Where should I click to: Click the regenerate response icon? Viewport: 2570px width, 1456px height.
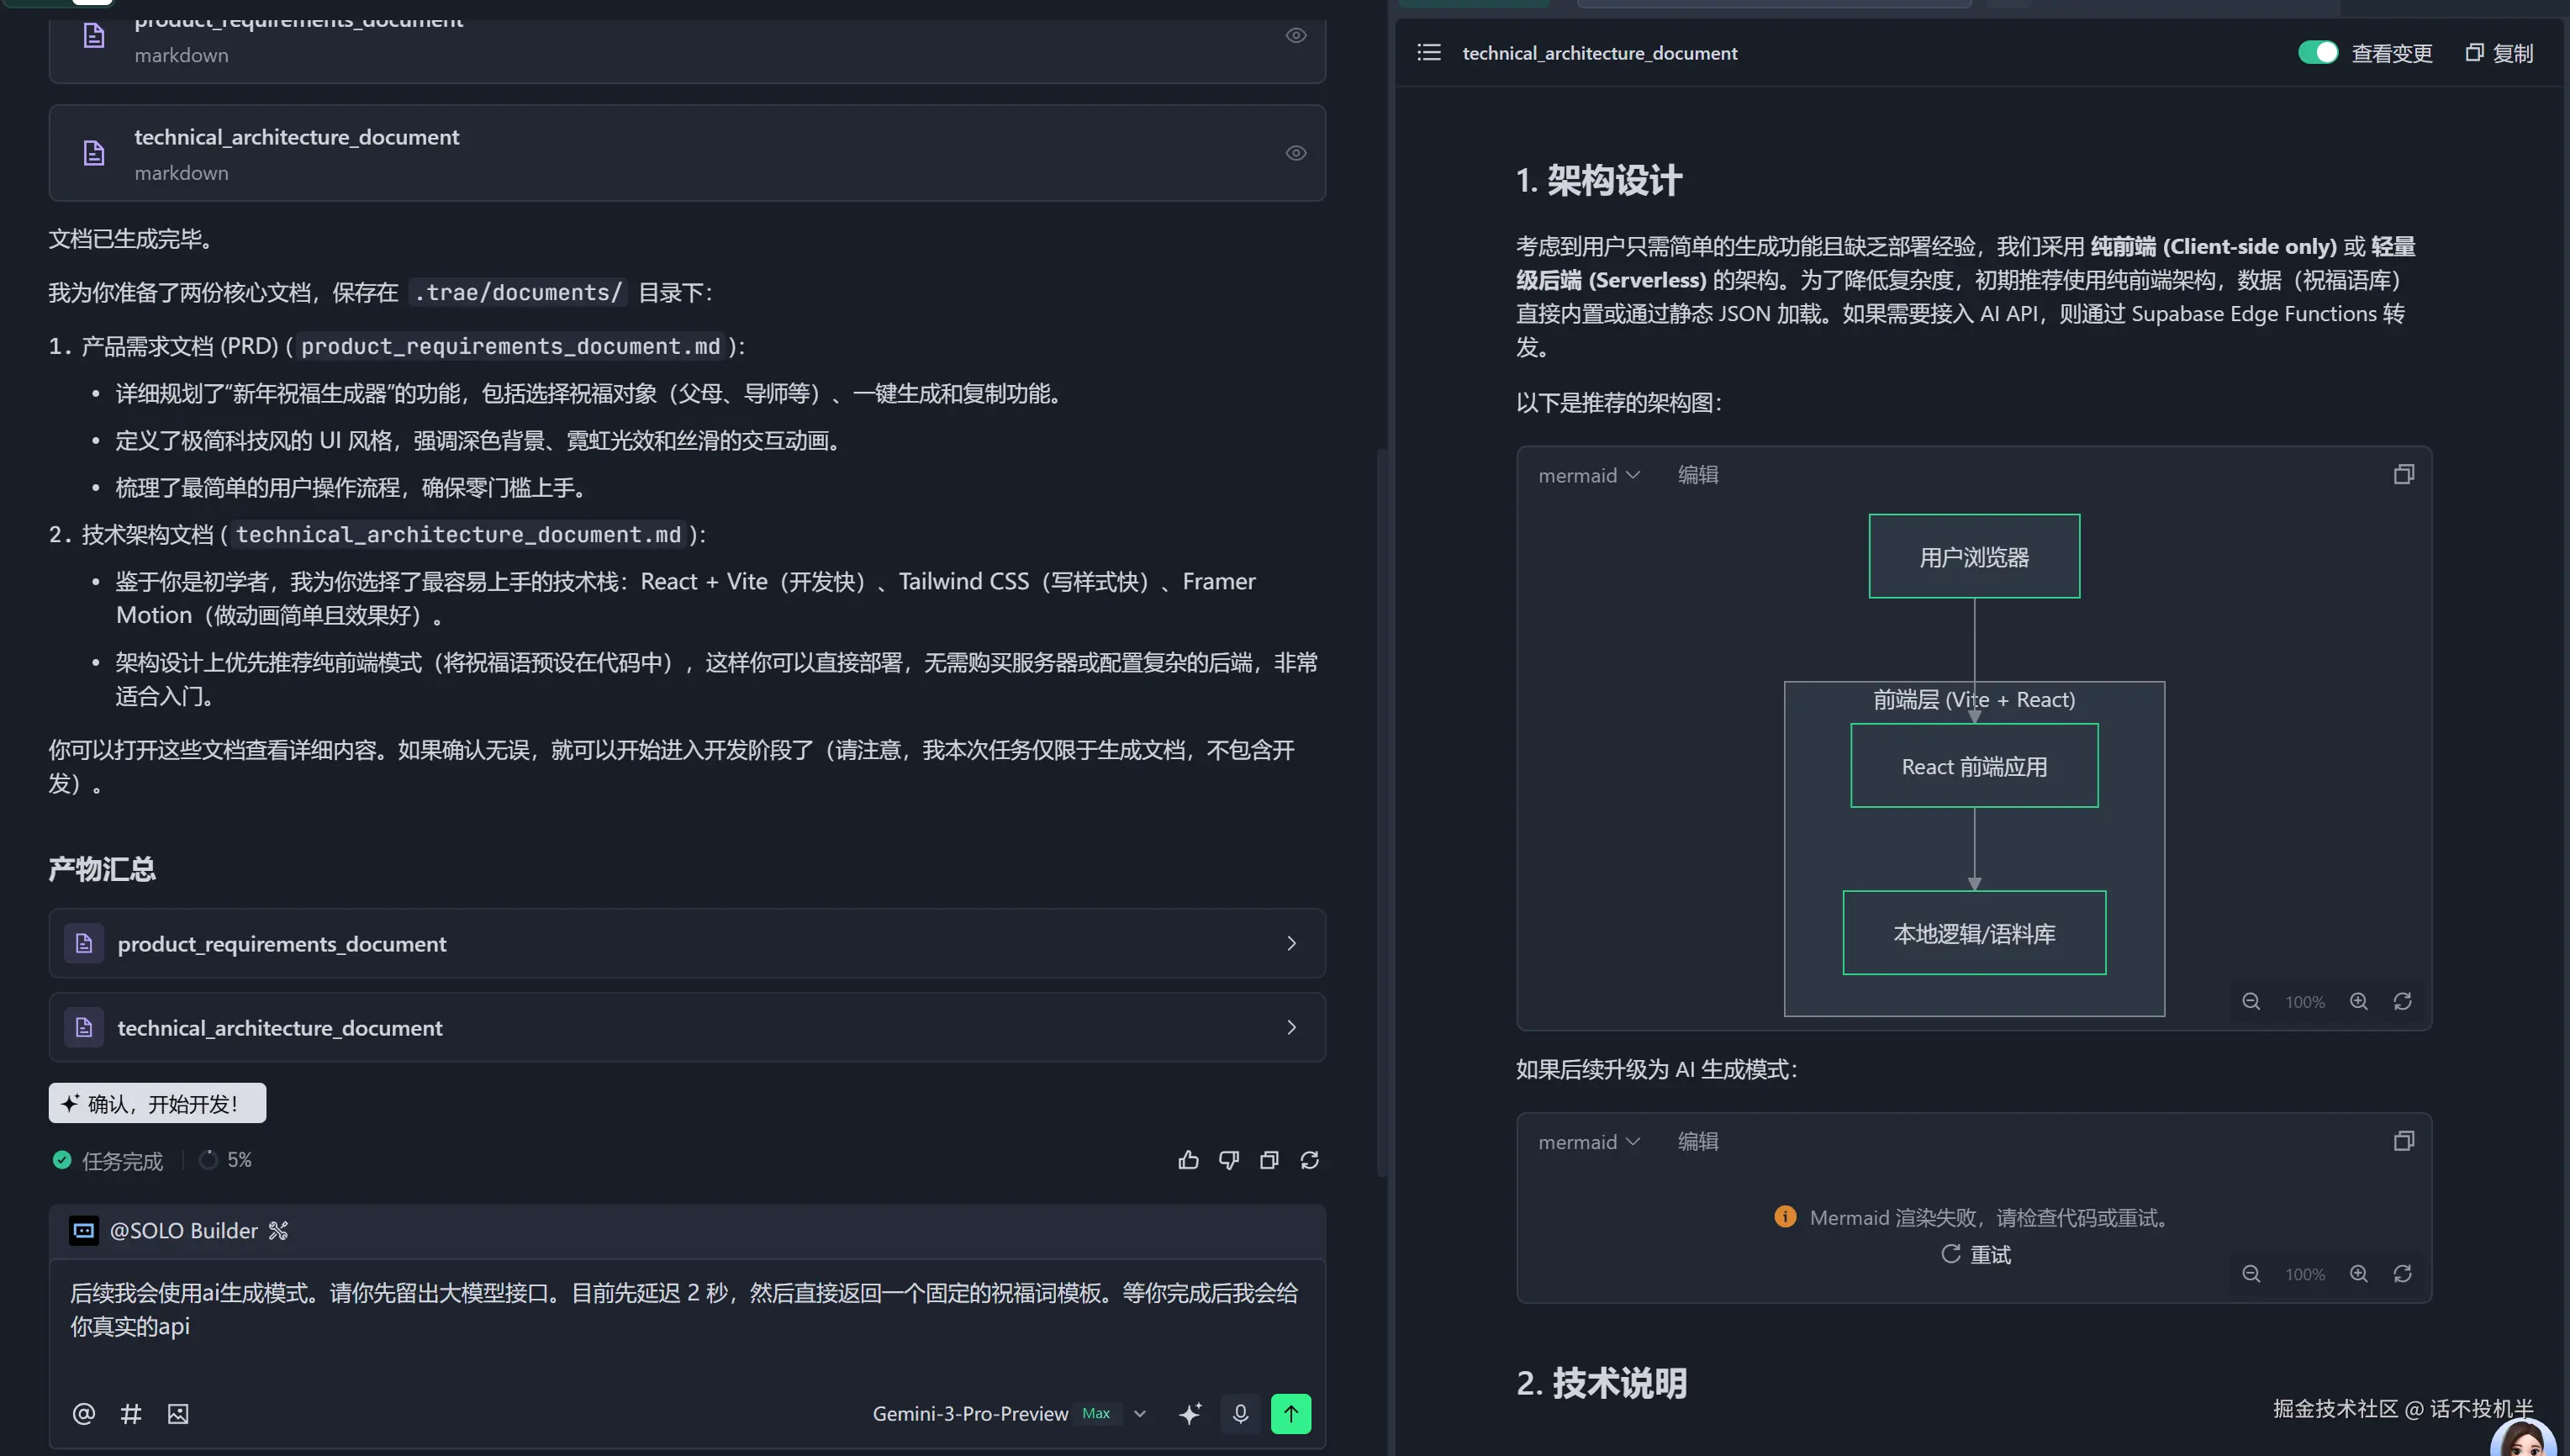click(x=1309, y=1160)
